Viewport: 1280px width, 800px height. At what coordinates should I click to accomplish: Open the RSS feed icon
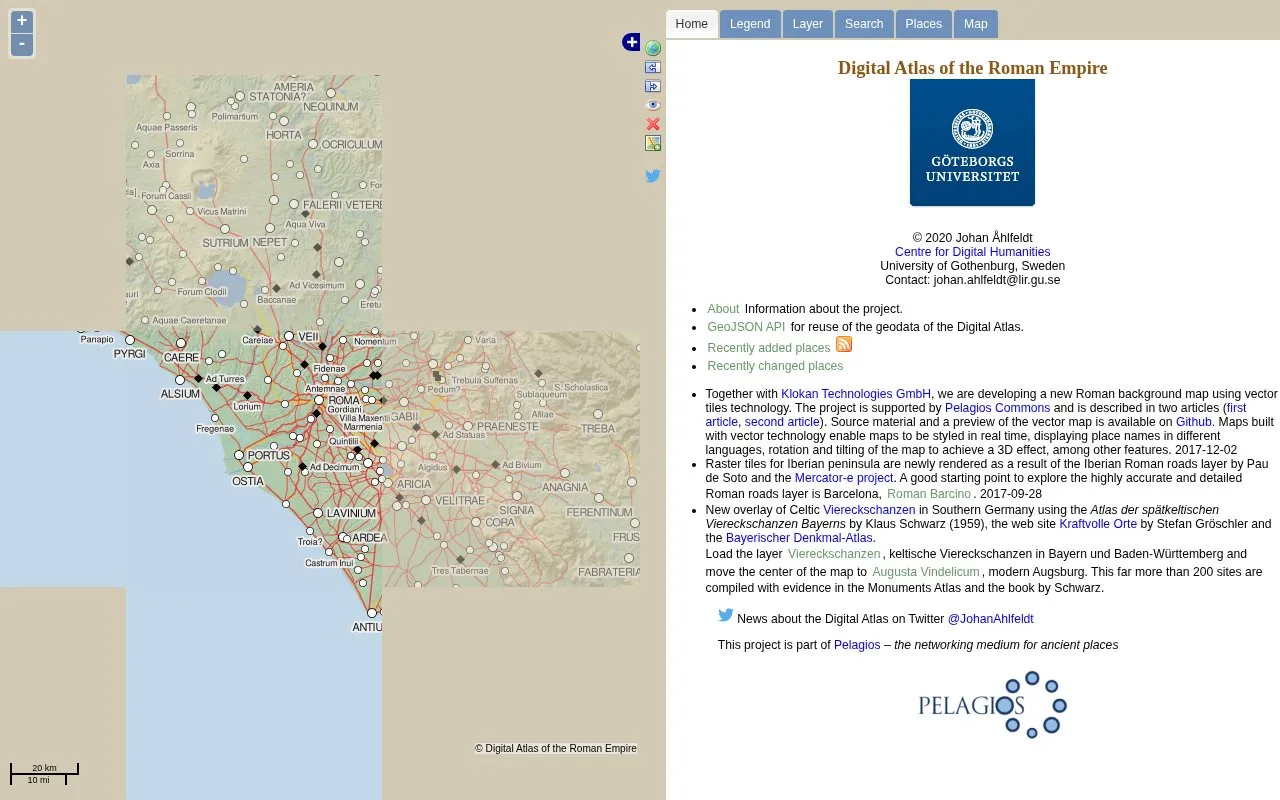844,344
